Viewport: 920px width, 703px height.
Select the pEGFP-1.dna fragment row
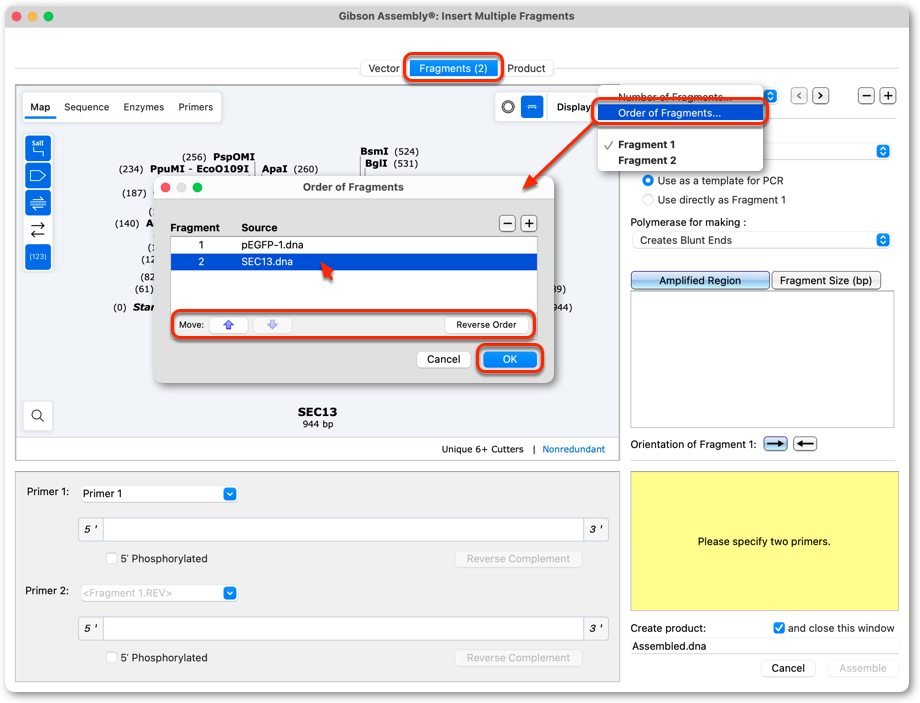tap(353, 245)
